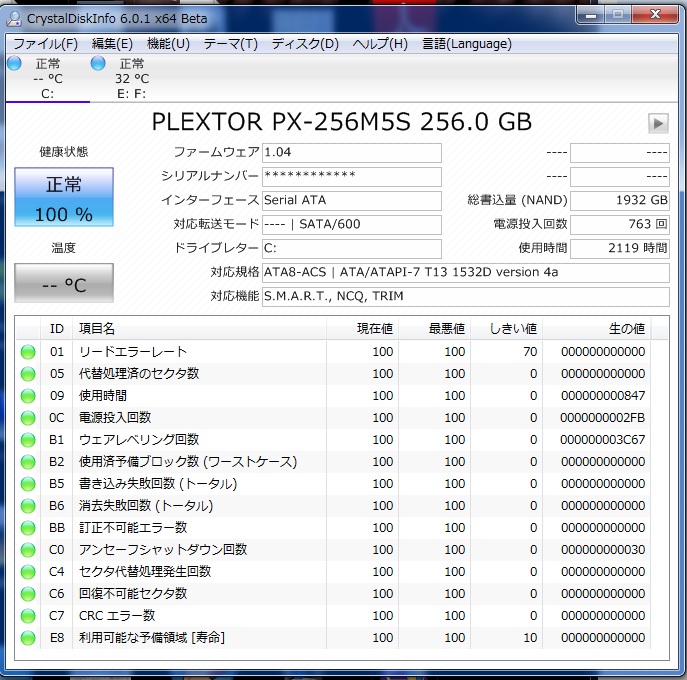
Task: Click green status icon for ID C4
Action: pos(28,572)
